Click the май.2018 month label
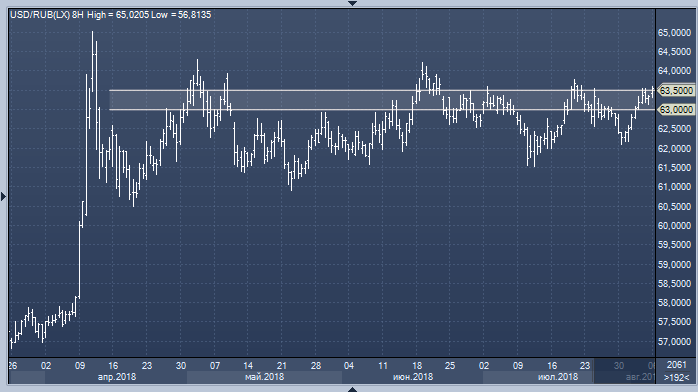Screen dimensions: 698x392 coord(264,377)
